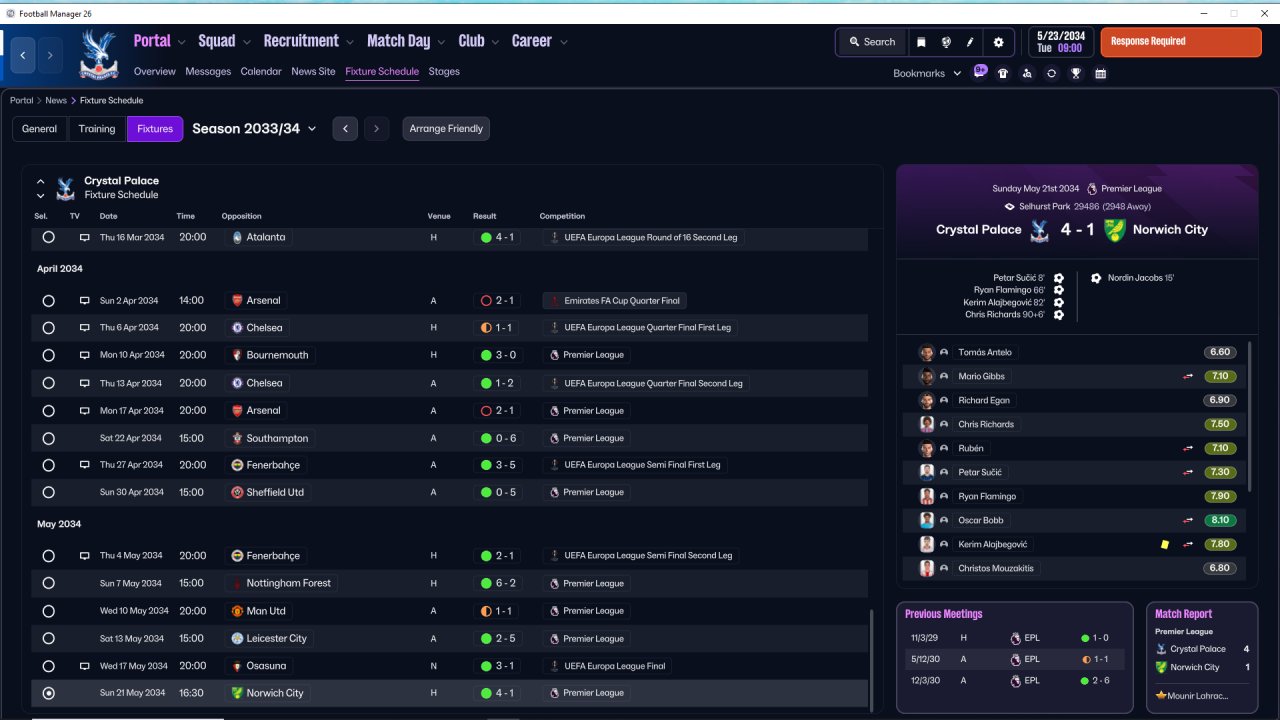Viewport: 1280px width, 720px height.
Task: Switch to the Training tab
Action: coord(97,129)
